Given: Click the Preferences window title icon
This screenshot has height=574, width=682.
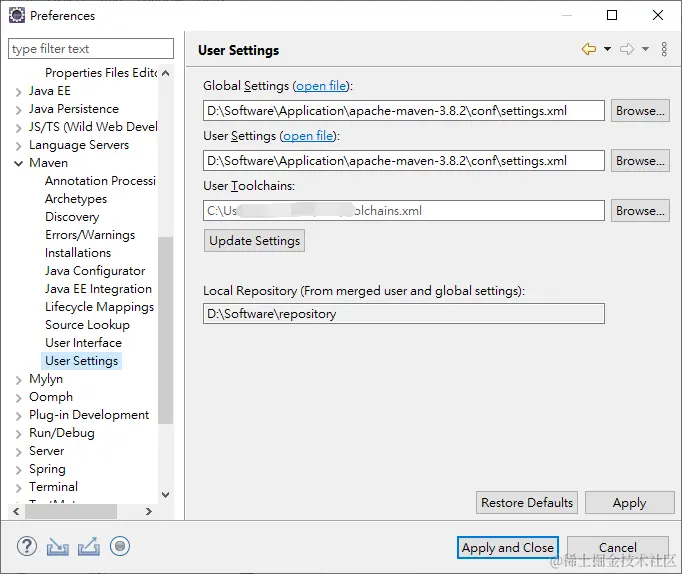Looking at the screenshot, I should 17,15.
